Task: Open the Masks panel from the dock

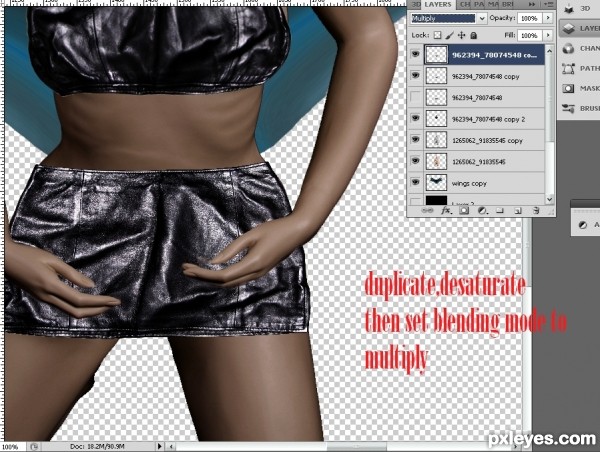Action: pyautogui.click(x=579, y=88)
